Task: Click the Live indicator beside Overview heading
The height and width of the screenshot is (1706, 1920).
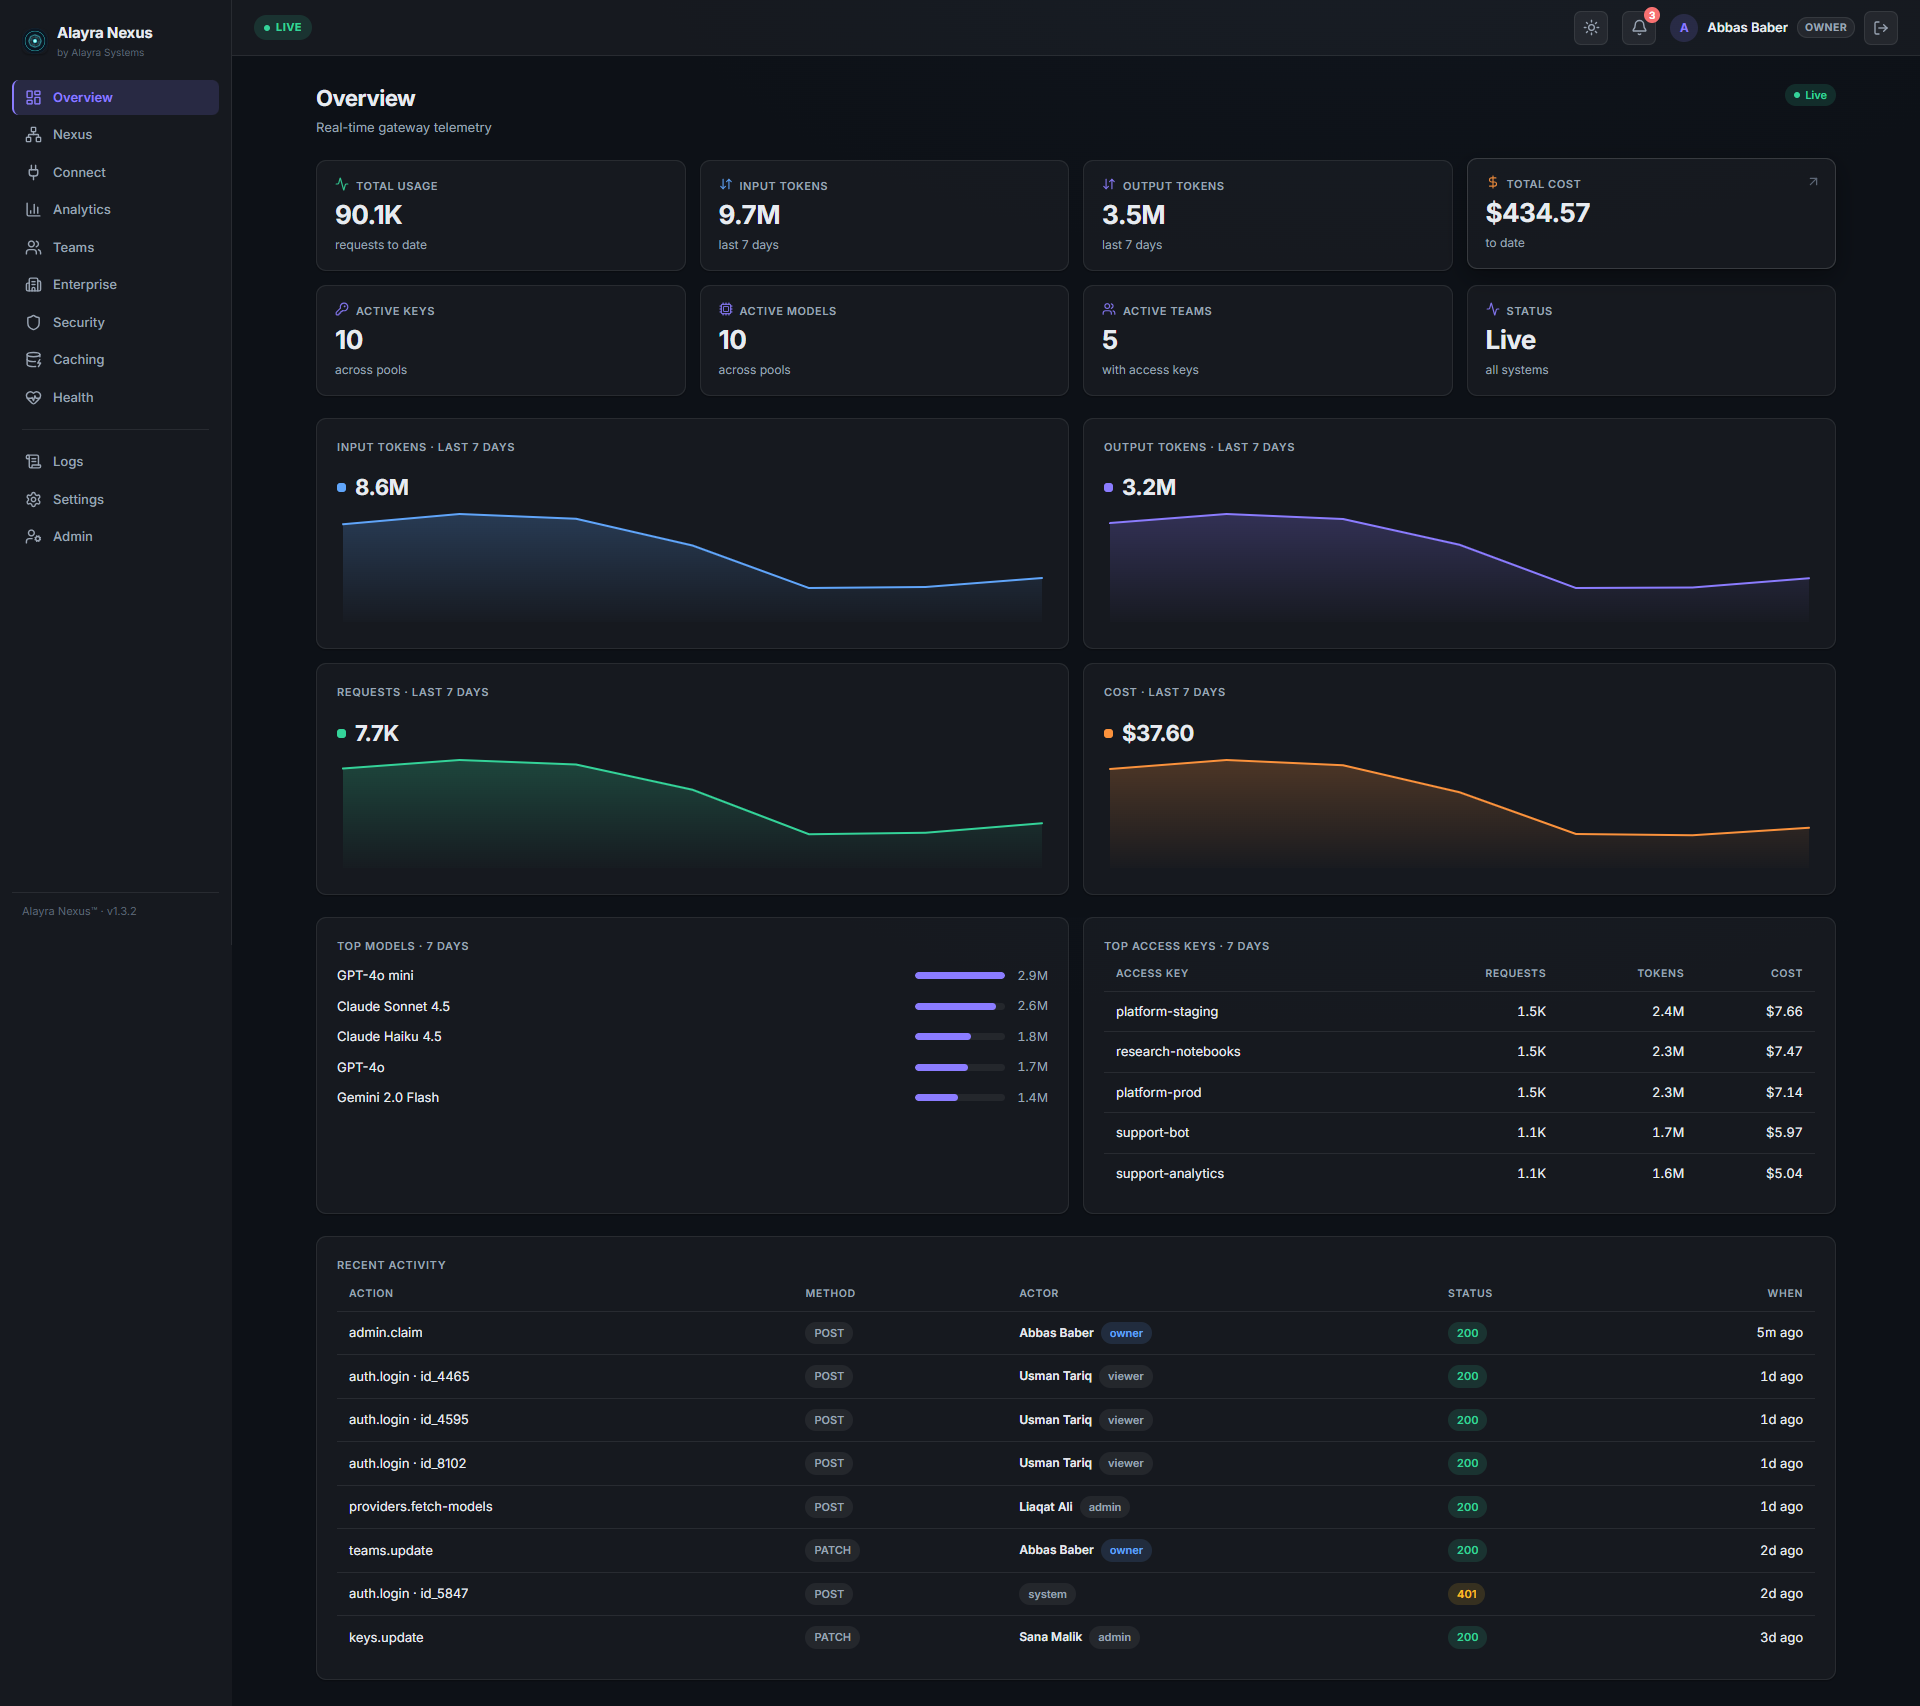Action: [1810, 95]
